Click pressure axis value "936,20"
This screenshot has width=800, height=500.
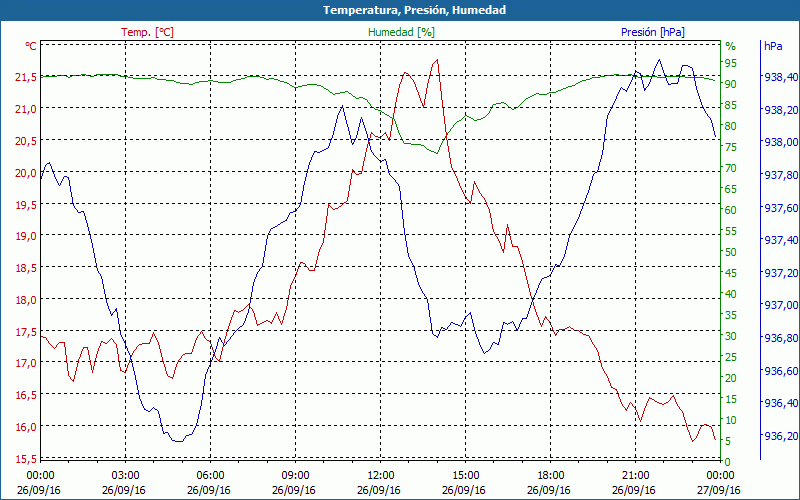tap(780, 436)
